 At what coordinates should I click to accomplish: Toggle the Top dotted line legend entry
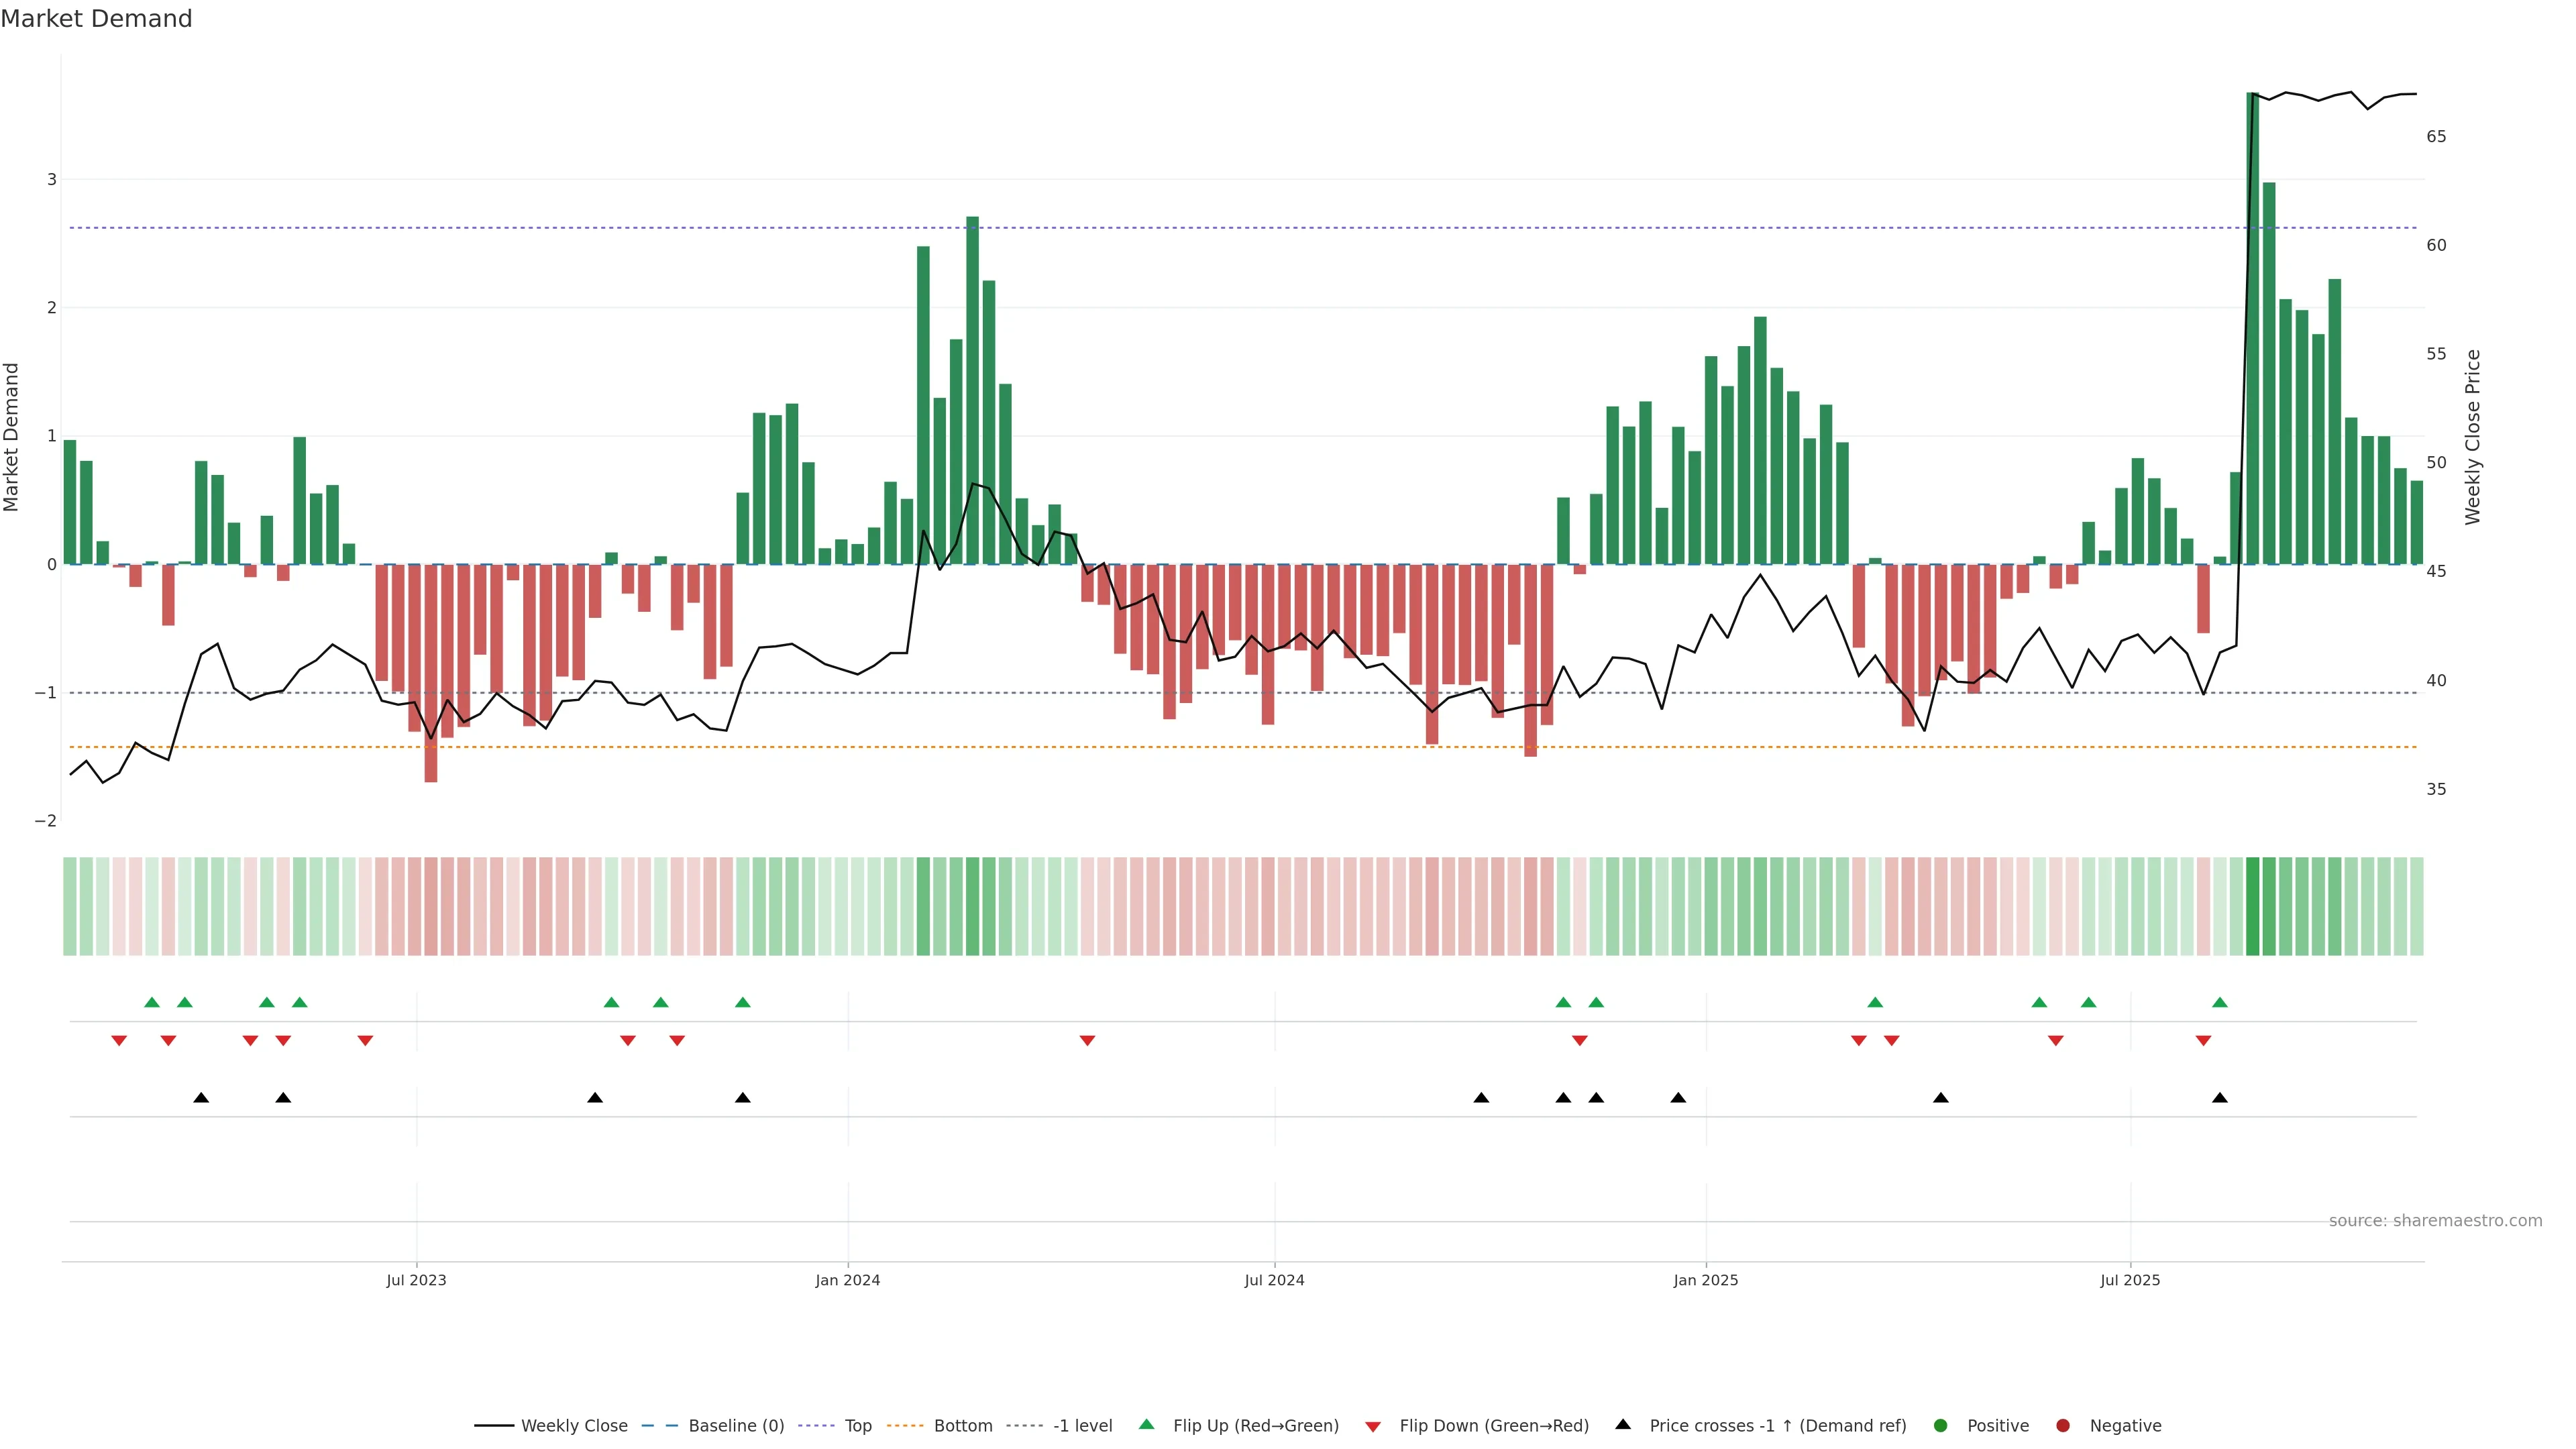pos(857,1425)
